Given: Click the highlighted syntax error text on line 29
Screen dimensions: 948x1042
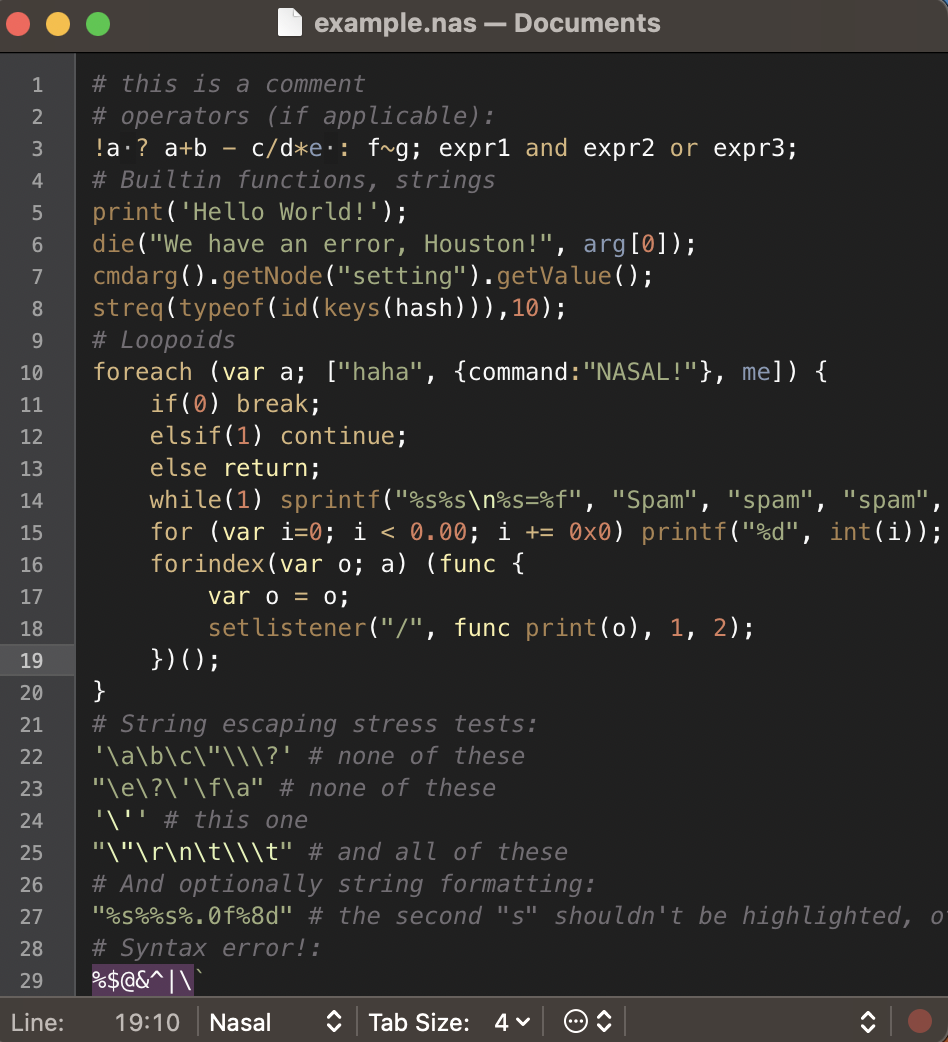Looking at the screenshot, I should [x=143, y=980].
